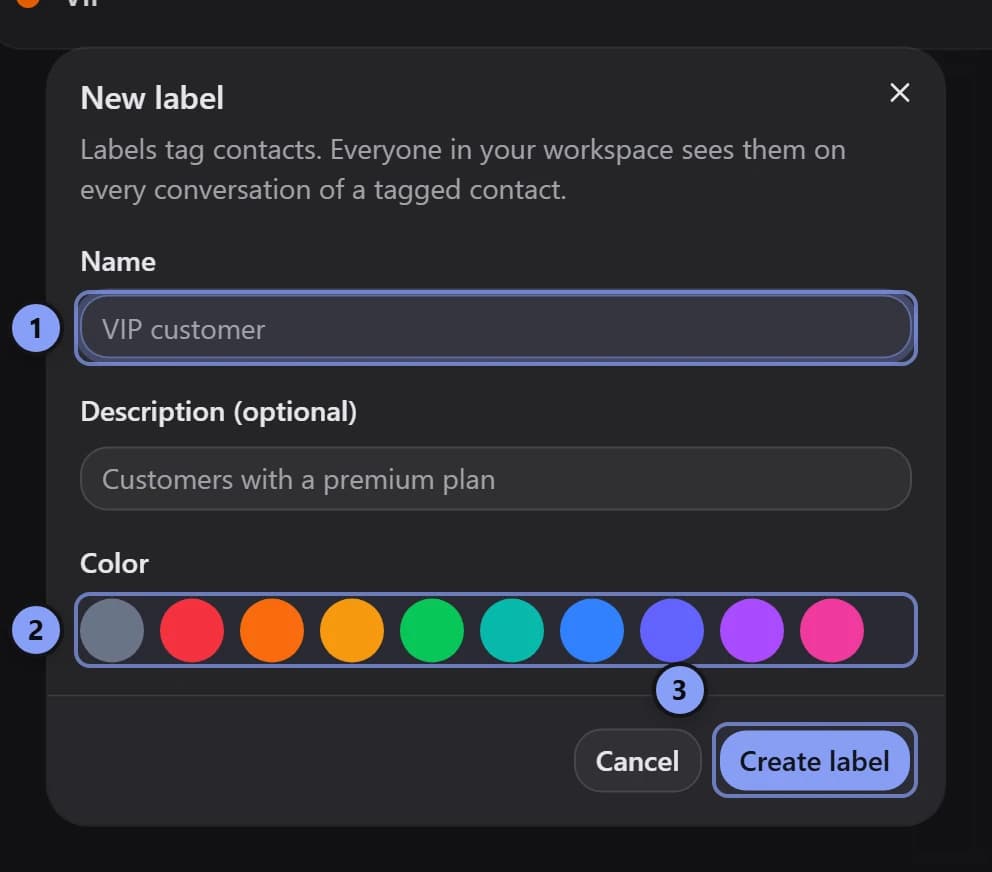The height and width of the screenshot is (872, 992).
Task: Focus the Description (optional) field
Action: coord(495,478)
